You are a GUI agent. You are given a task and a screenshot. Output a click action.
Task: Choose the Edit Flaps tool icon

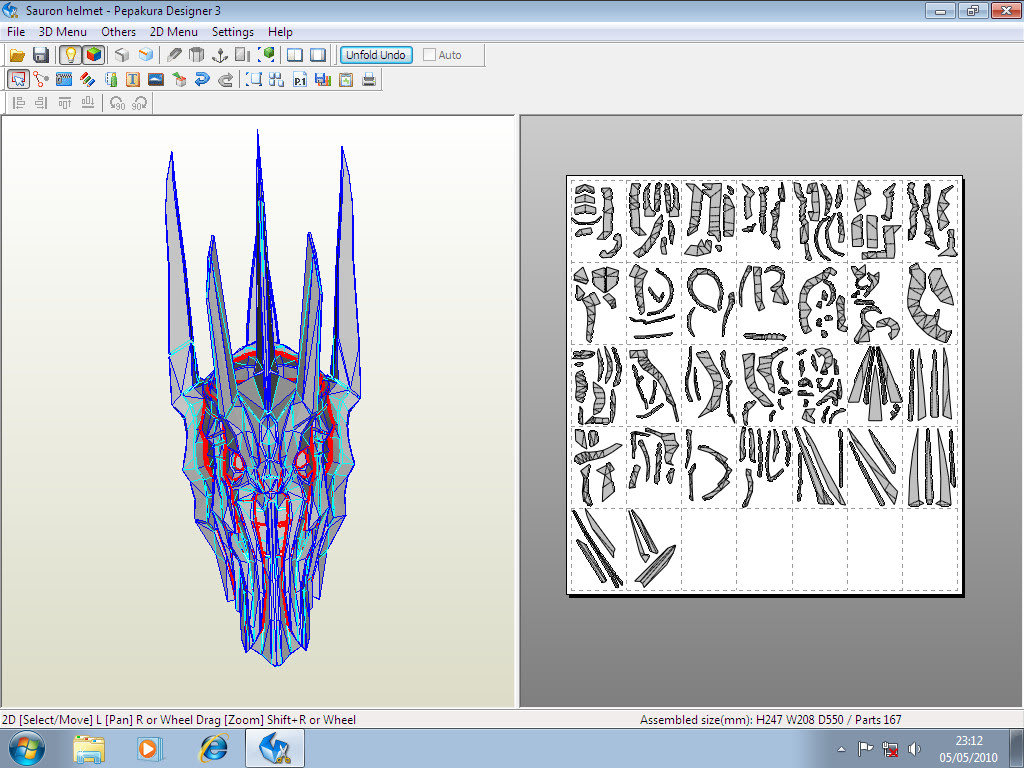pos(64,80)
